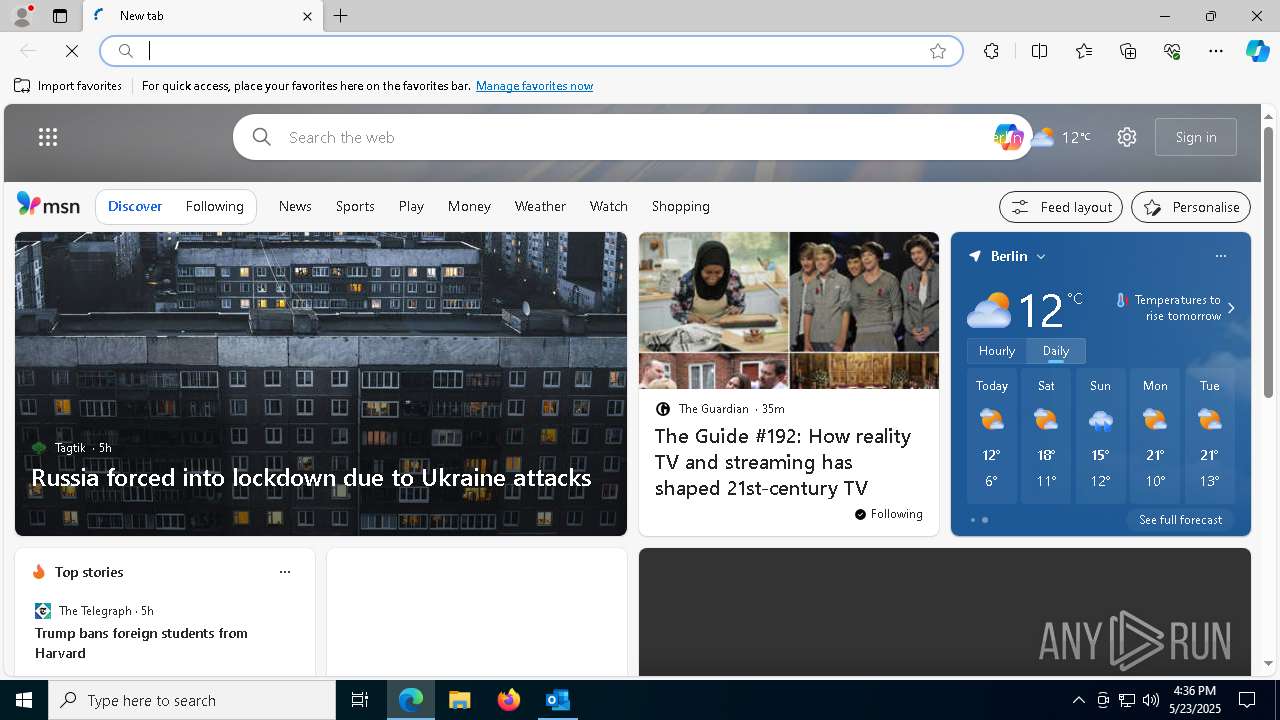Viewport: 1280px width, 720px height.
Task: Go to the Watch section
Action: (x=609, y=206)
